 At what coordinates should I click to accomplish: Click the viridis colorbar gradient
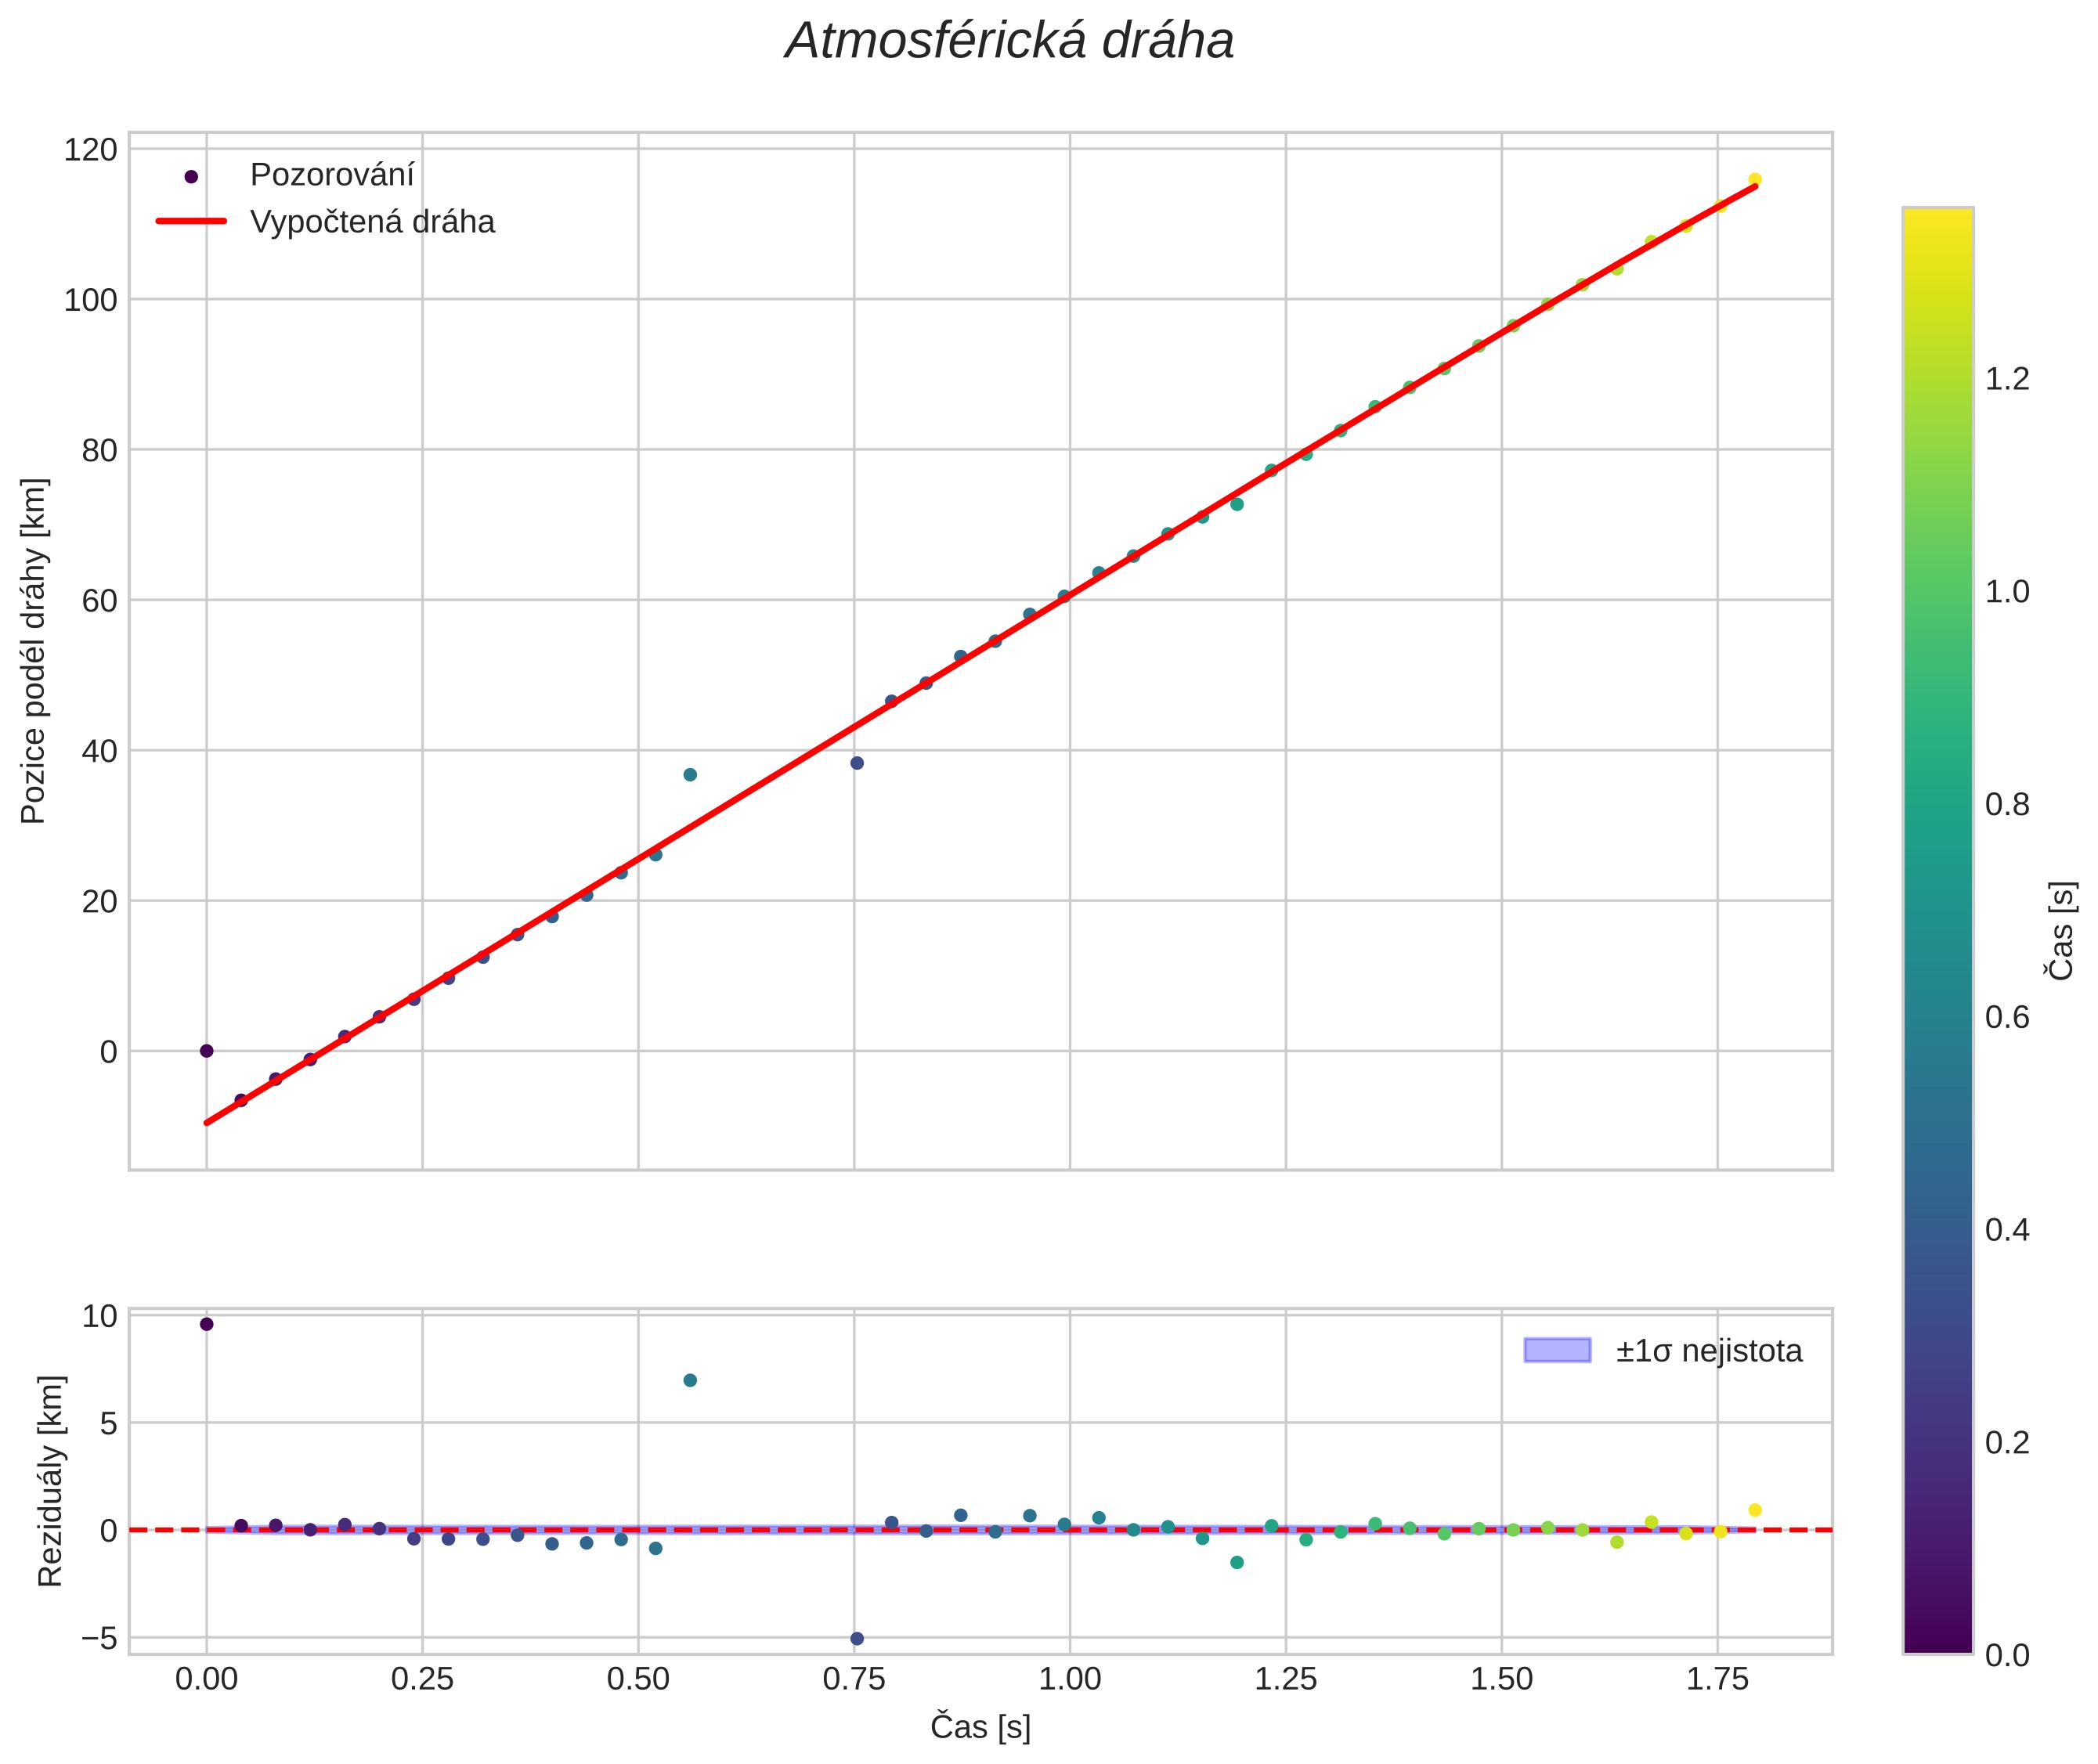click(x=1938, y=930)
